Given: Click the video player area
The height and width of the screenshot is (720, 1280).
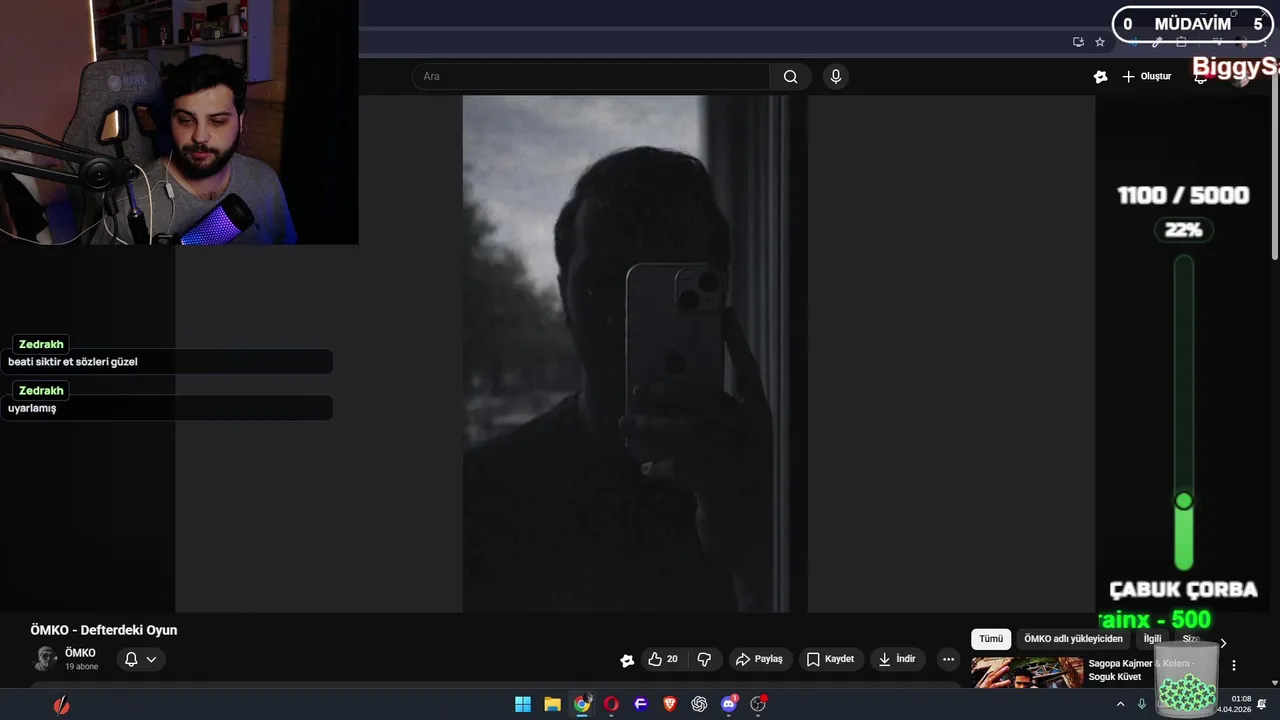Looking at the screenshot, I should coord(635,353).
